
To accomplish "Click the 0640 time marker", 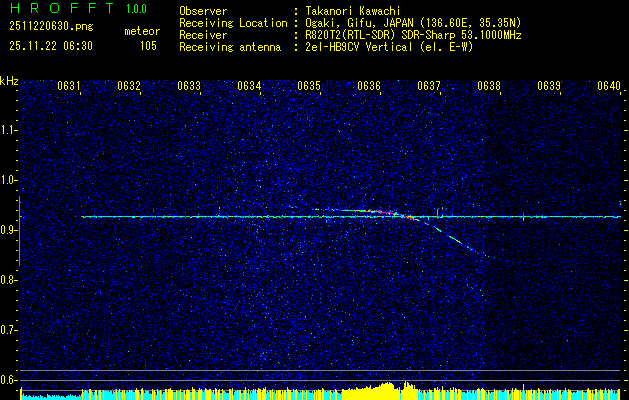I will (609, 86).
